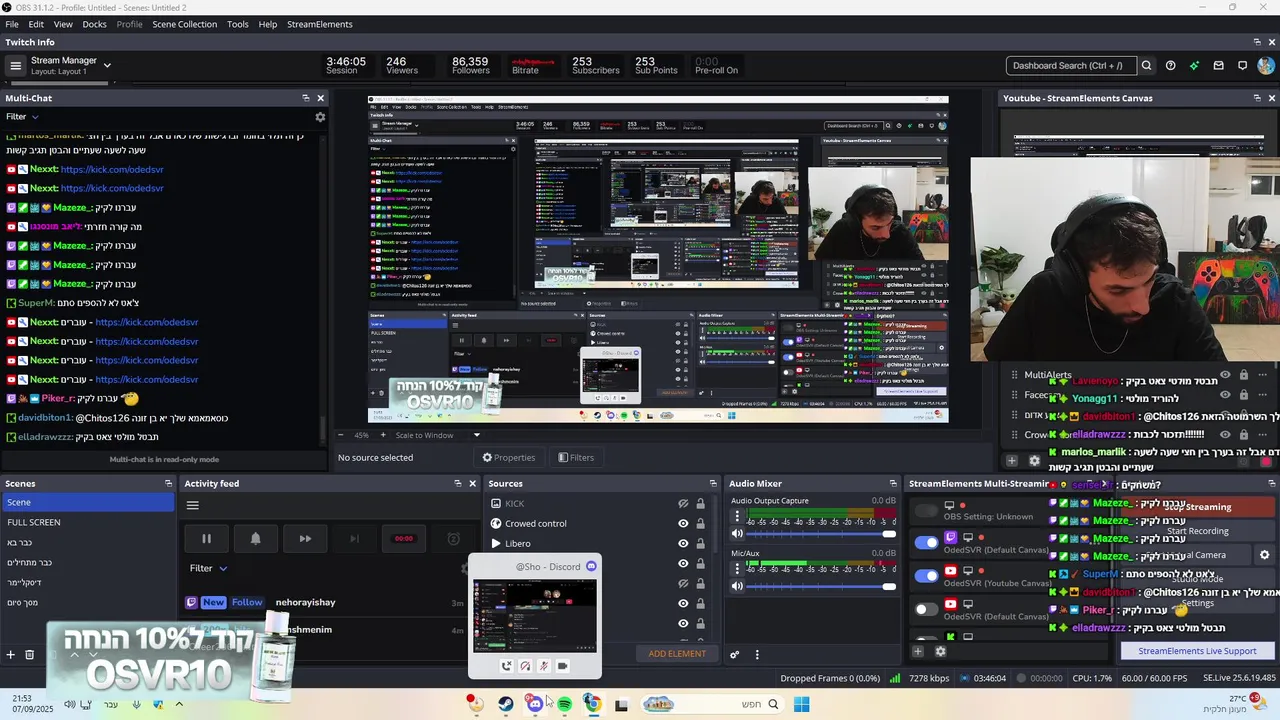This screenshot has width=1280, height=720.
Task: Open the Stream Manager hamburger menu
Action: pos(15,66)
